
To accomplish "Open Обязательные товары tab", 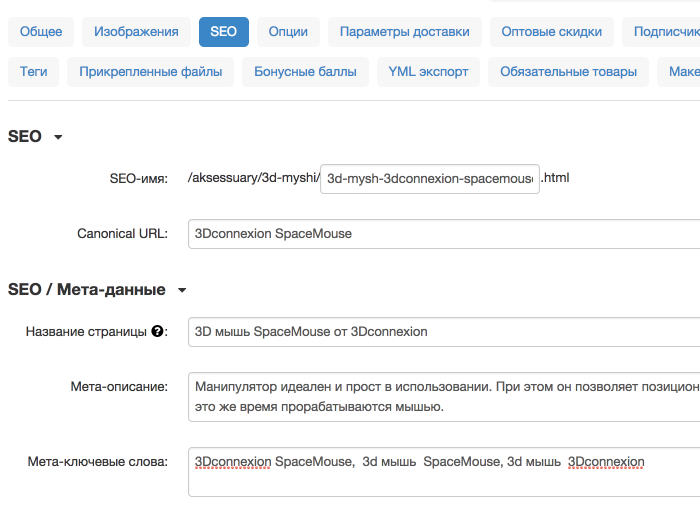I will [568, 72].
